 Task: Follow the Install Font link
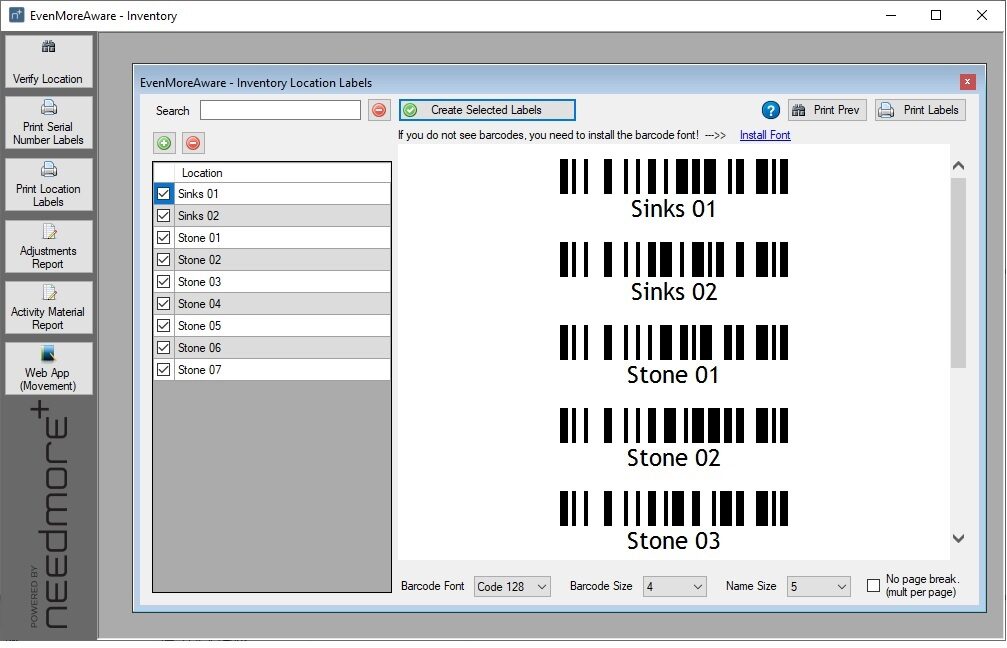(765, 135)
